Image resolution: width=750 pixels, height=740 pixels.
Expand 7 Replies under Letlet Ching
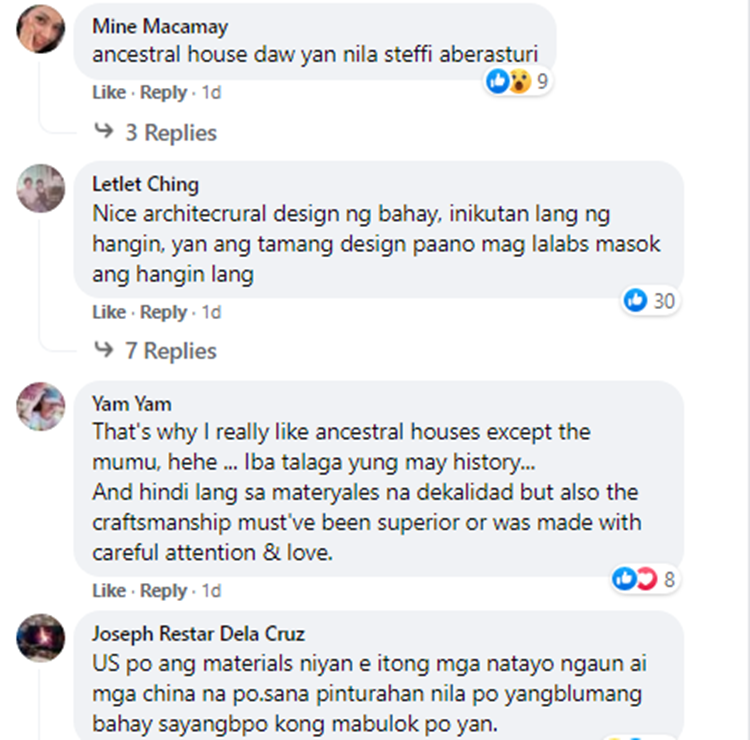(x=171, y=351)
